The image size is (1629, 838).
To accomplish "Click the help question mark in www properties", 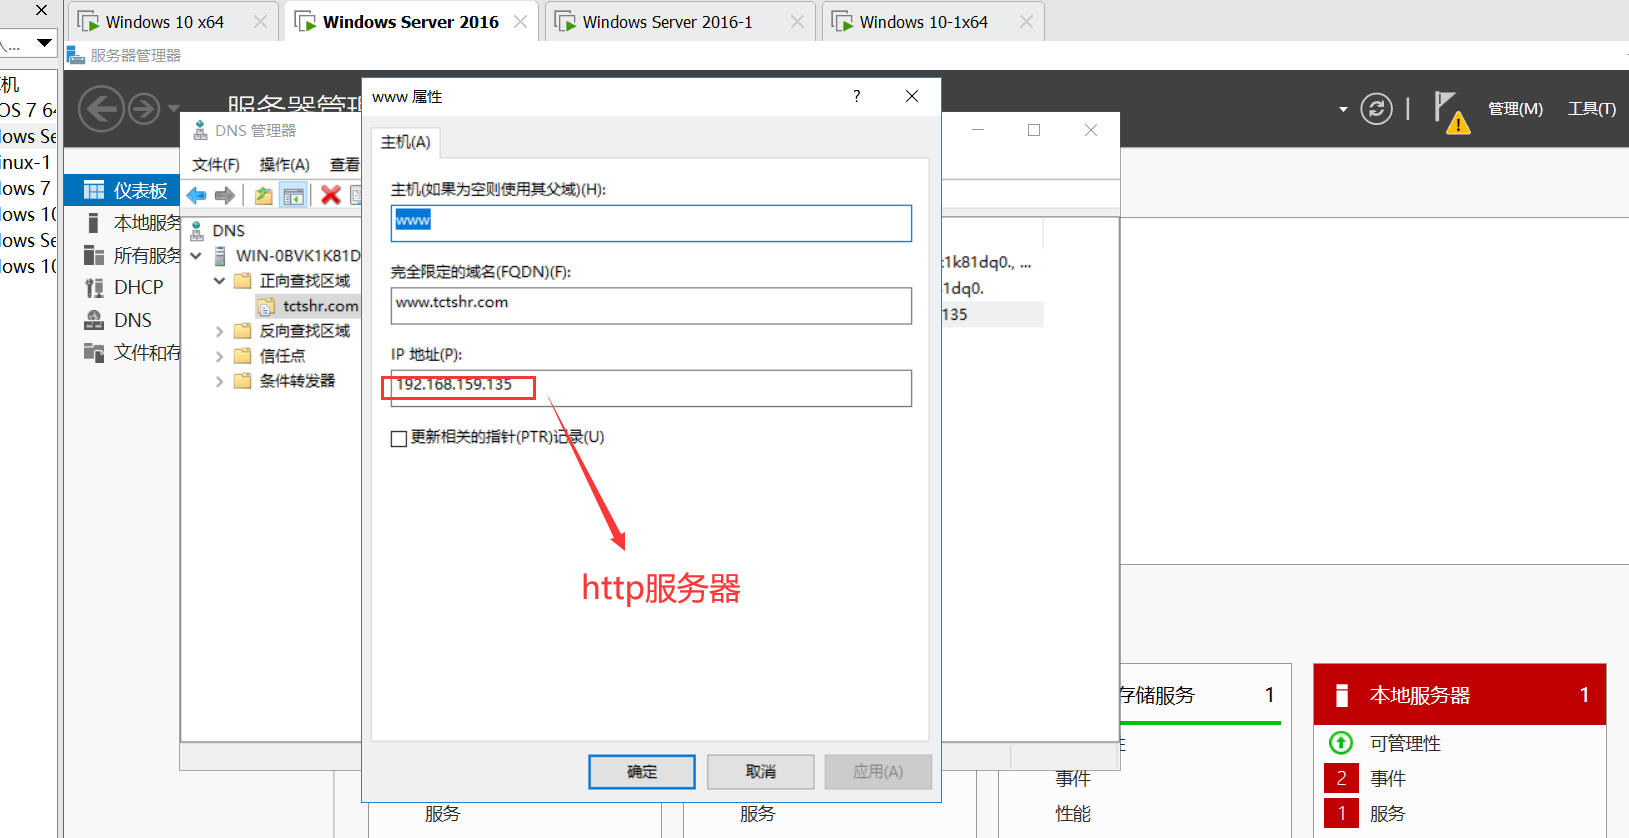I will tap(856, 96).
